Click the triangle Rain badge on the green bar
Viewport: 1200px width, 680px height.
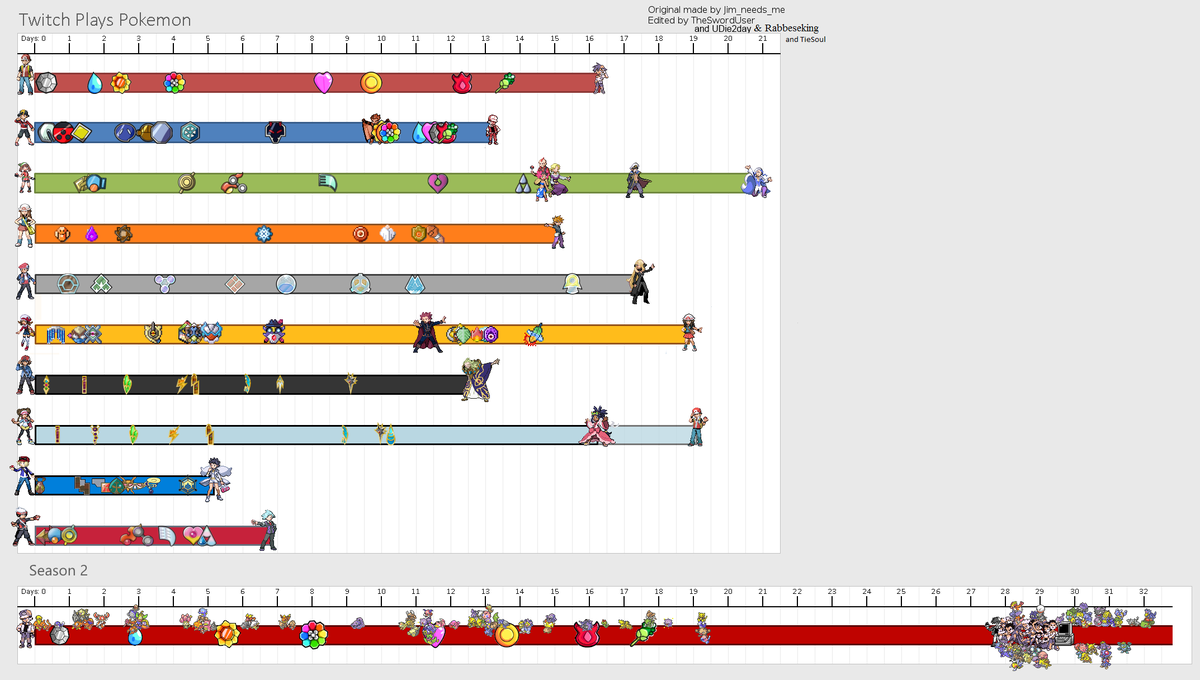(x=524, y=184)
